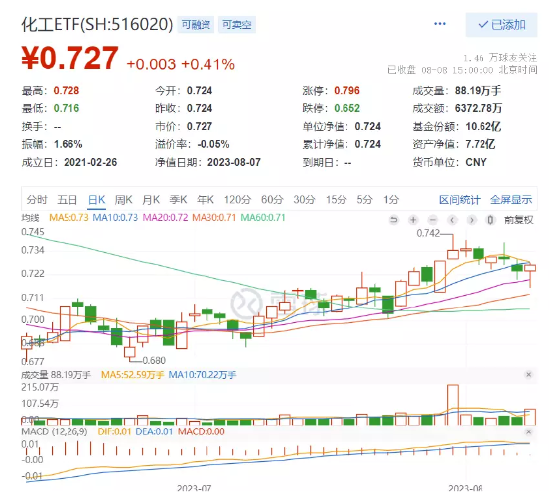Click the DEA:0.01 value label
This screenshot has width=550, height=492.
pyautogui.click(x=154, y=431)
